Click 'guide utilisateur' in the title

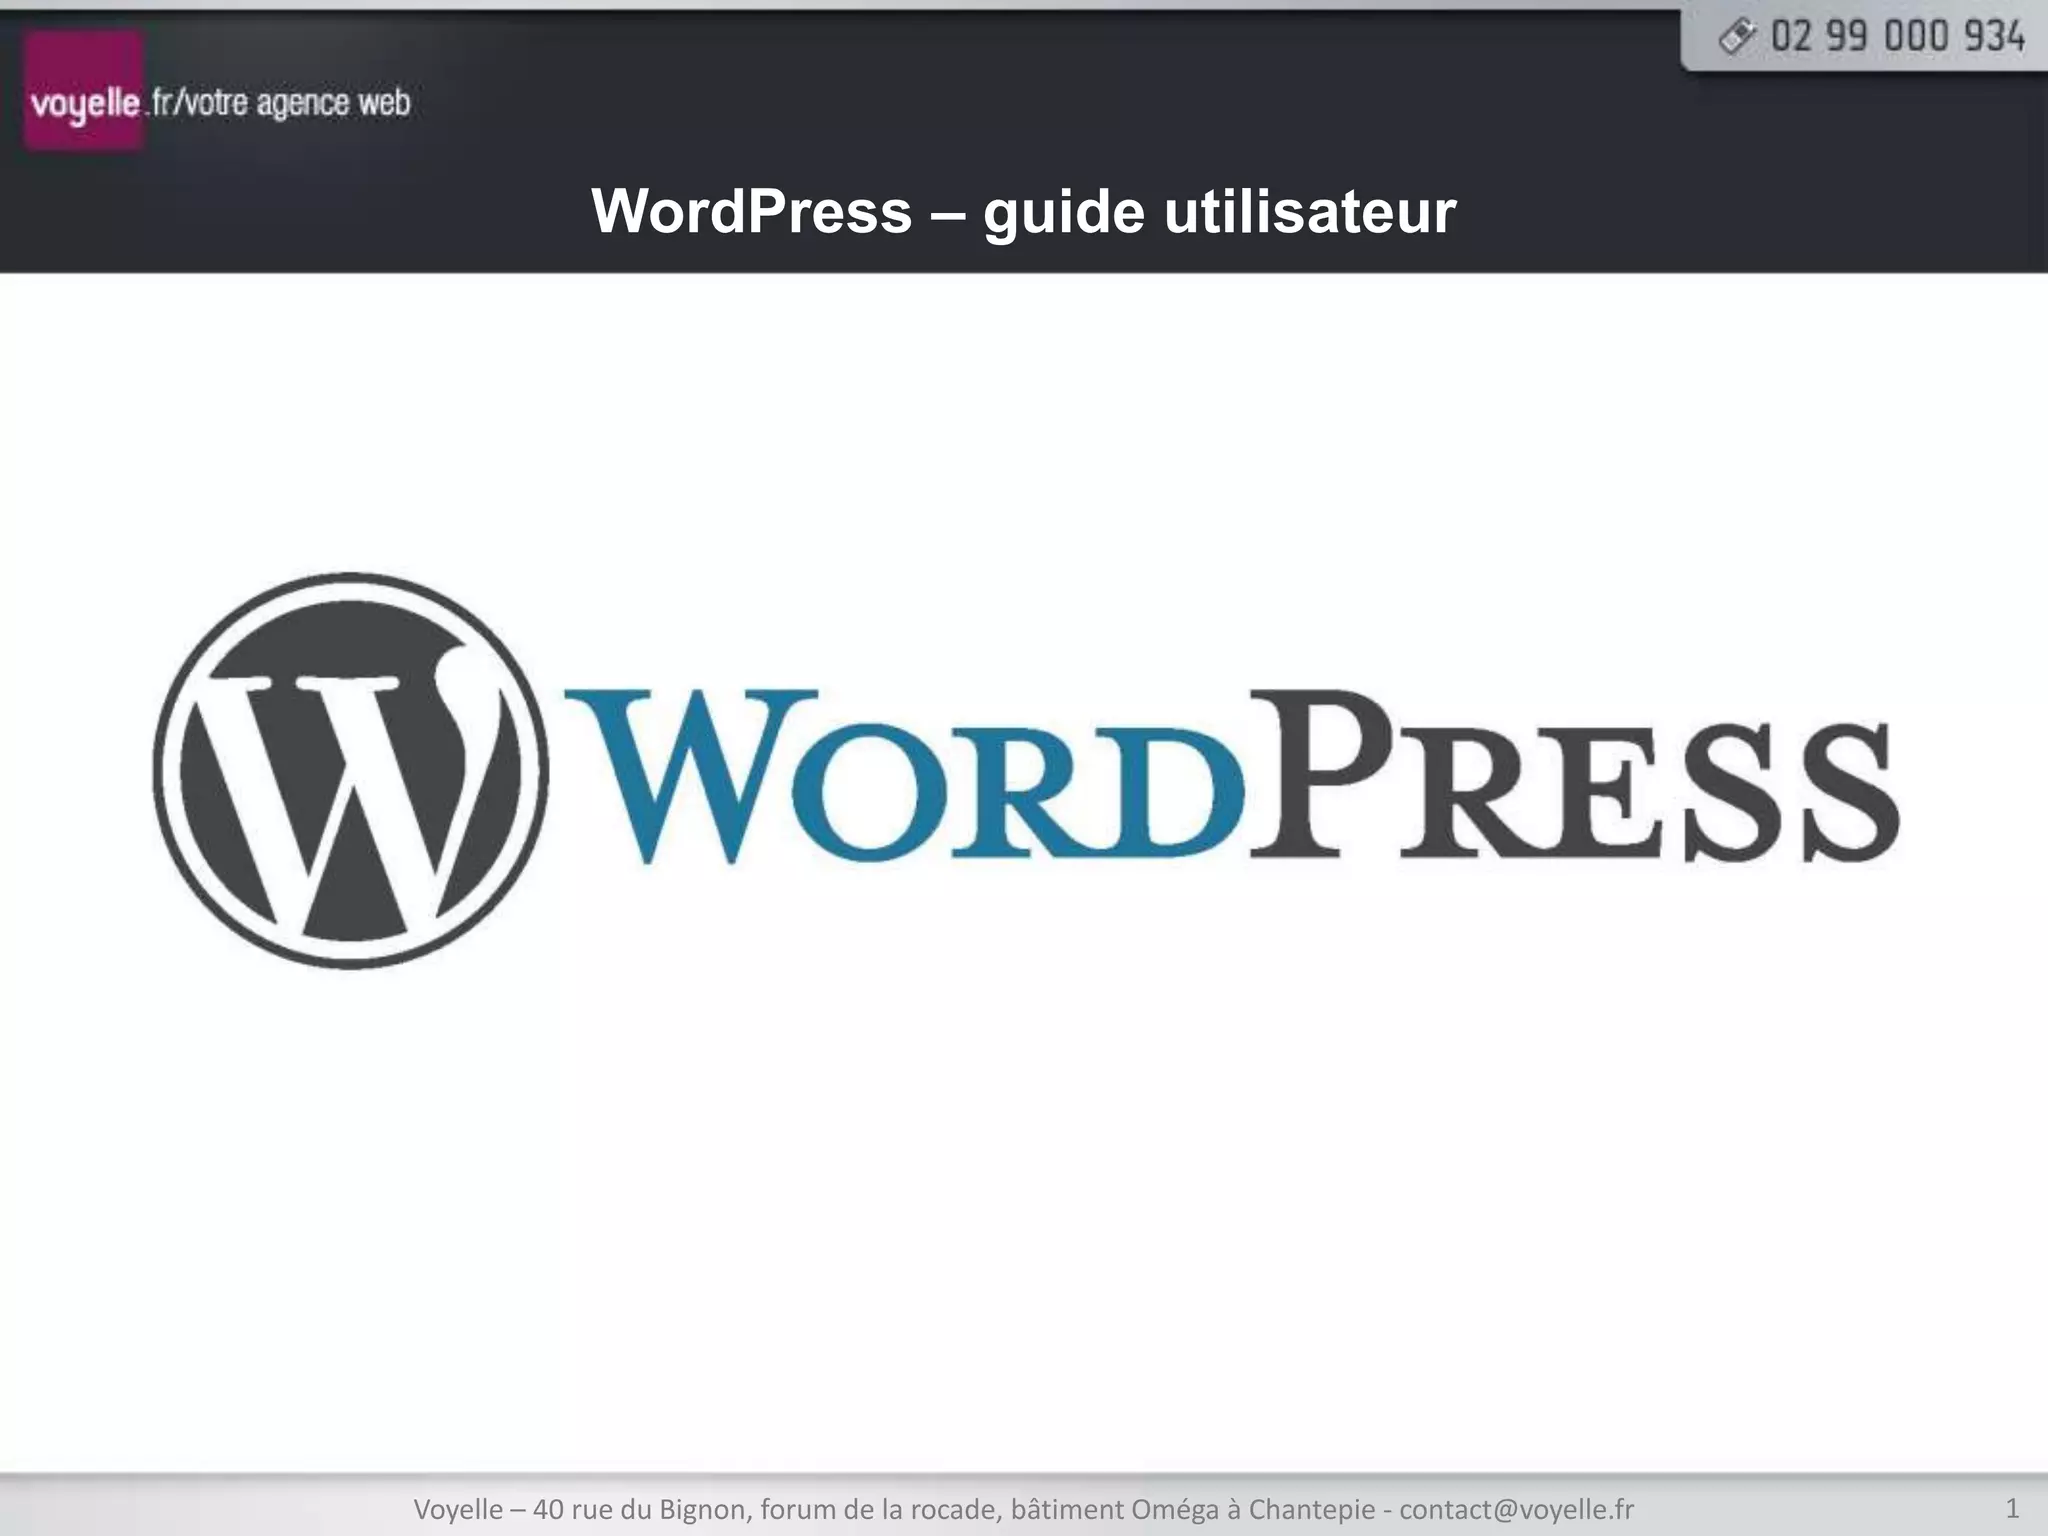coord(1219,212)
